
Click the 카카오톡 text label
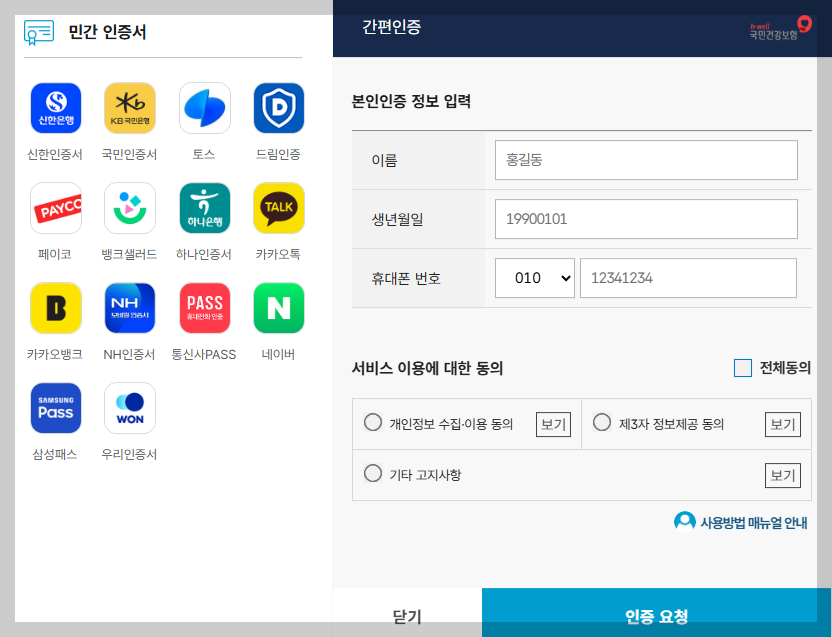[x=279, y=254]
